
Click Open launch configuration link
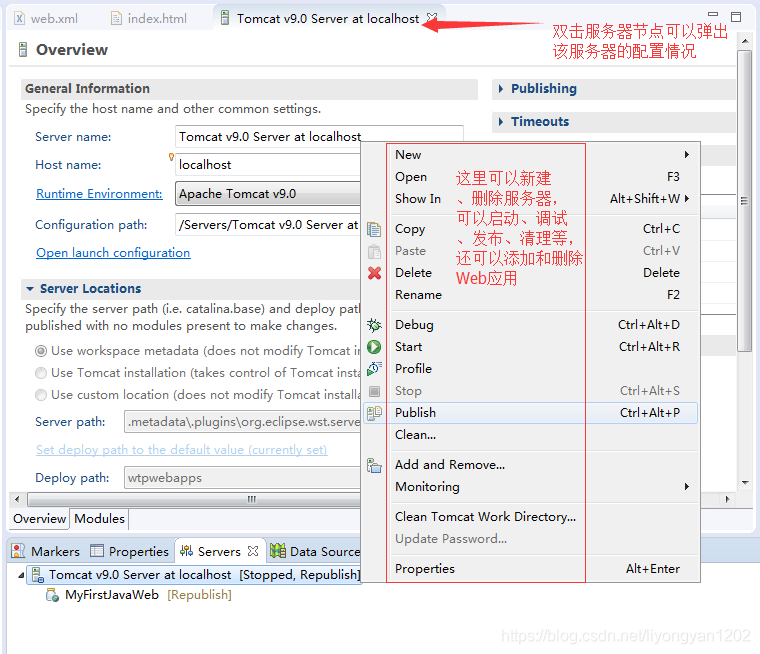113,253
